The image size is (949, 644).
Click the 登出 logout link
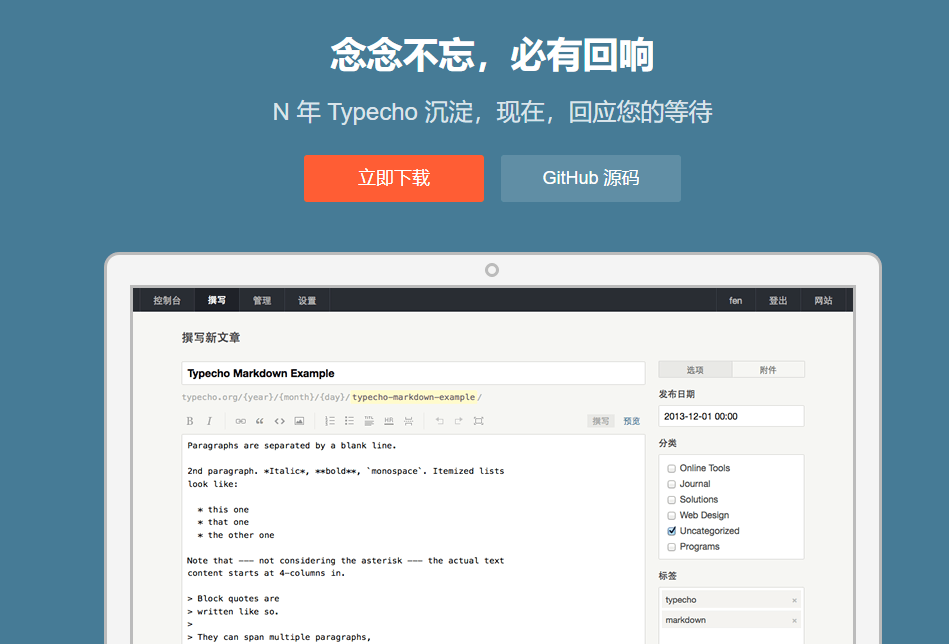pos(778,300)
